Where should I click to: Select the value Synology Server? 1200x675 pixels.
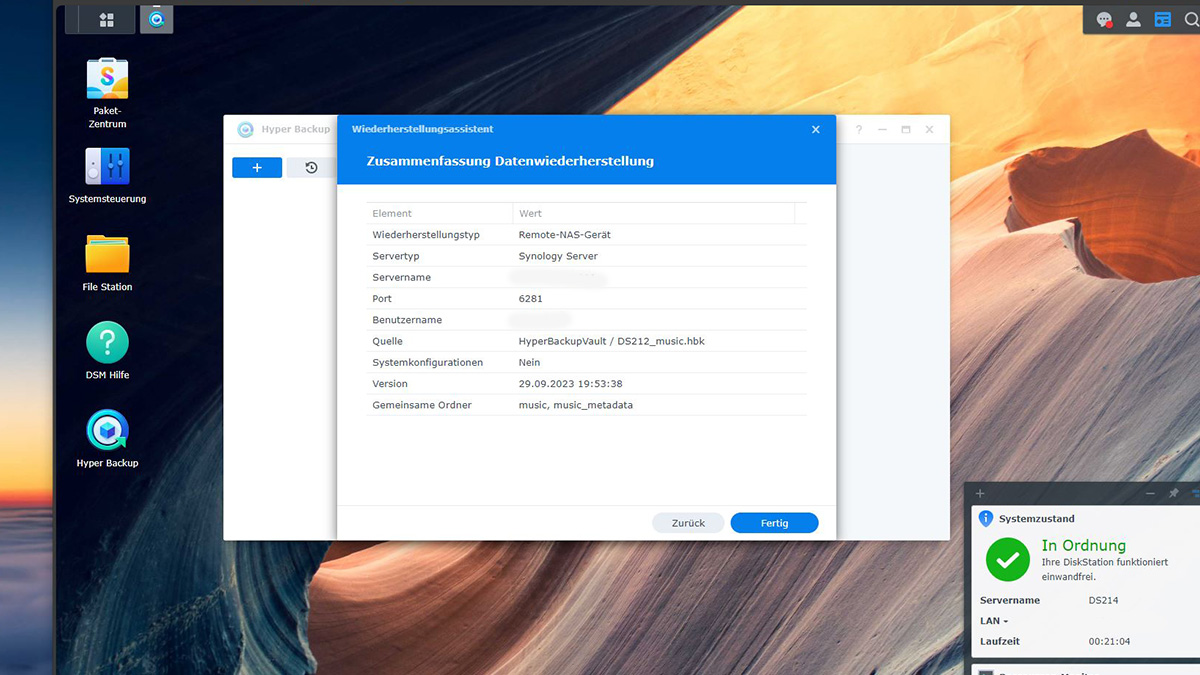(558, 256)
